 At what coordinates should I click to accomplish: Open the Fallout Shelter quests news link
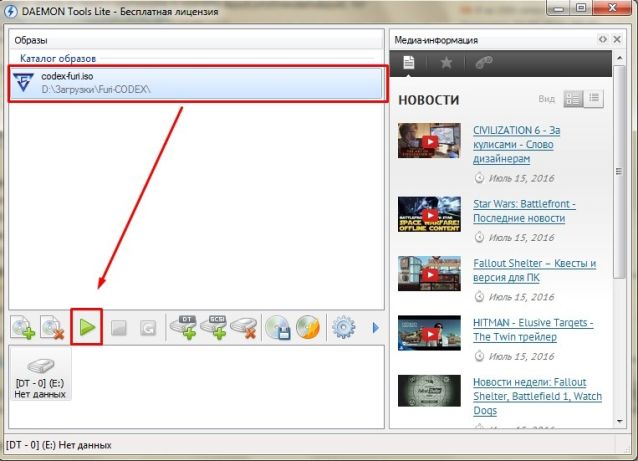(535, 270)
